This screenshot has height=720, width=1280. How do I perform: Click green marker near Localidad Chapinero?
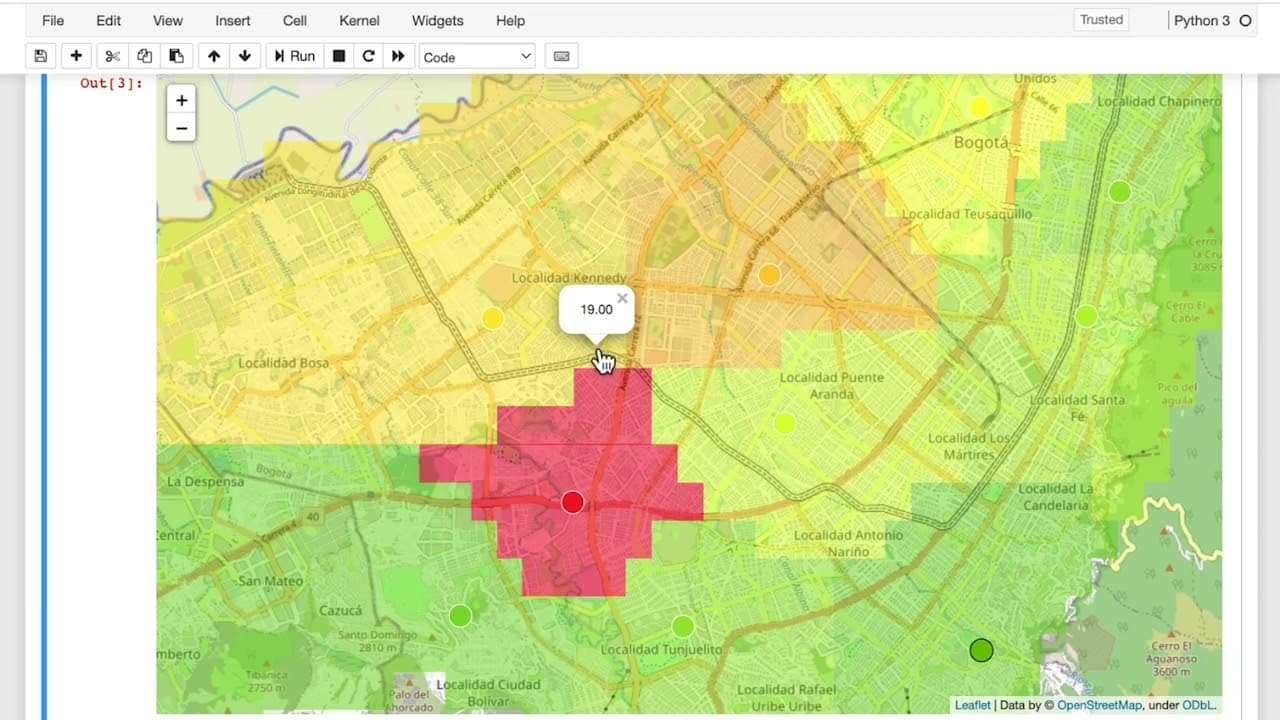[x=1120, y=191]
